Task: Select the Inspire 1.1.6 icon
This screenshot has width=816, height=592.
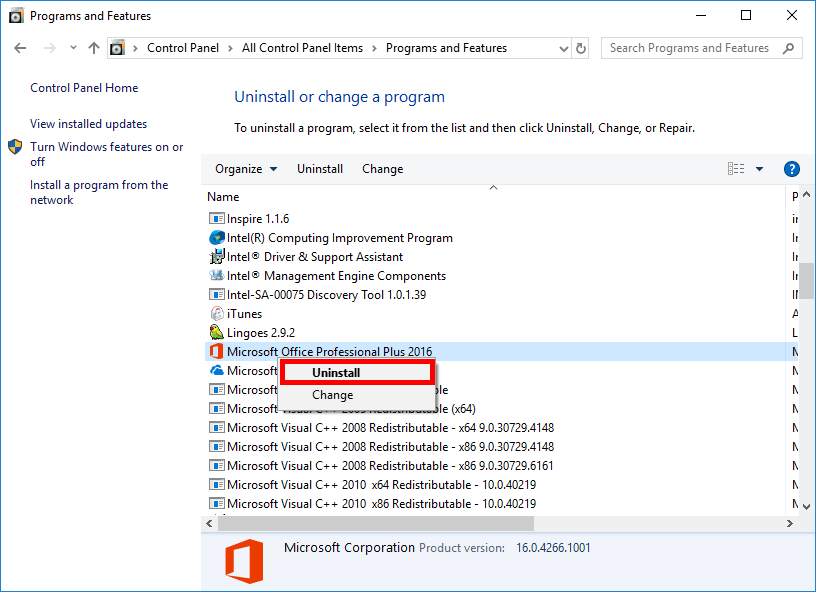Action: point(216,218)
